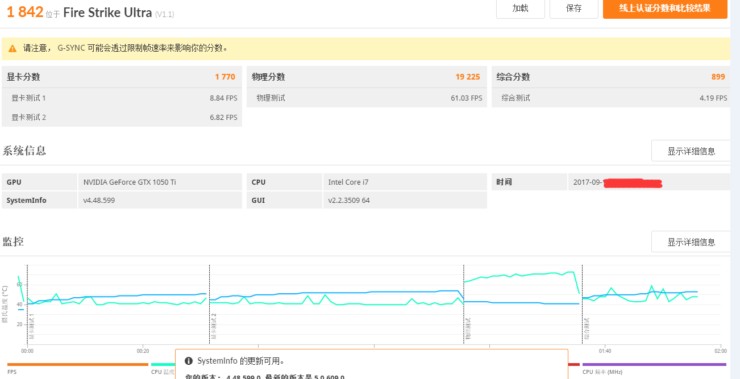Click the G-SYNC warning message text
Viewport: 740px width, 379px height.
click(126, 48)
